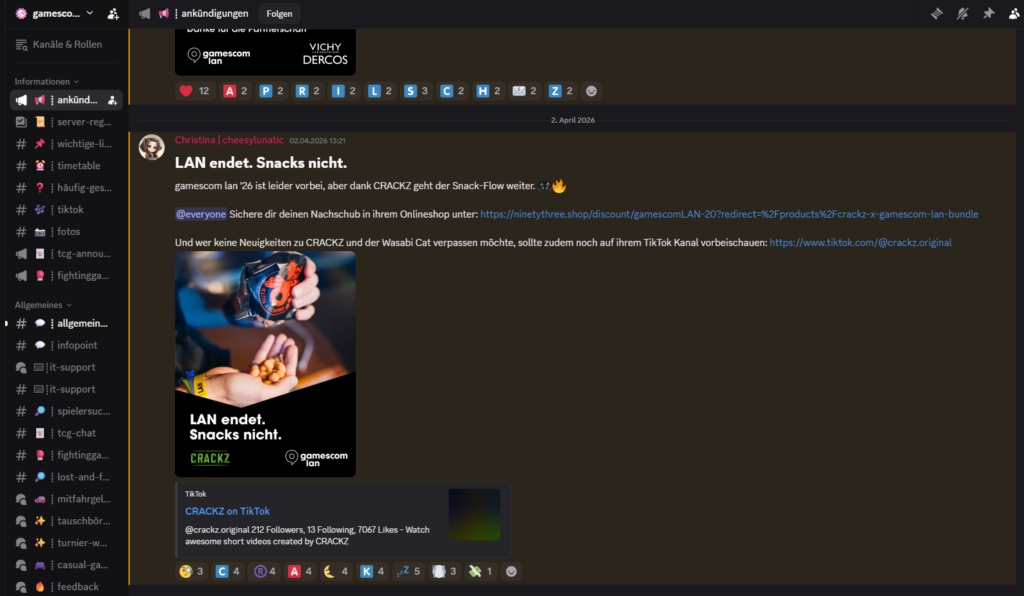Open the fotos channel

(x=66, y=232)
